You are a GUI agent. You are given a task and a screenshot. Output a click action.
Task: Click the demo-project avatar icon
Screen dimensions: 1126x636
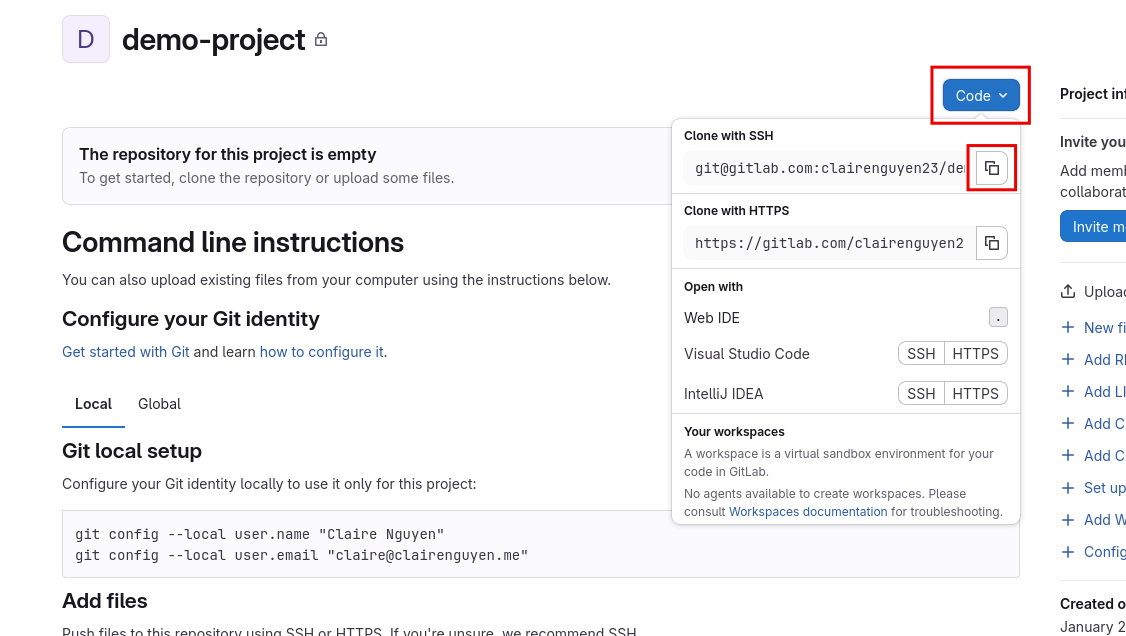pyautogui.click(x=85, y=38)
